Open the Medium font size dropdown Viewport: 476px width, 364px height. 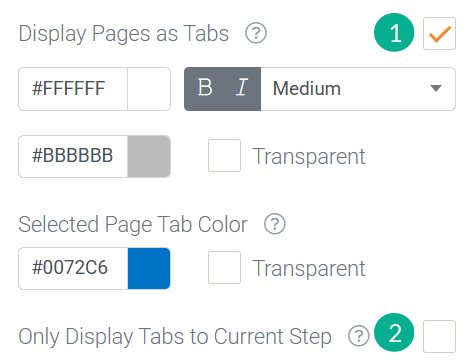(358, 89)
